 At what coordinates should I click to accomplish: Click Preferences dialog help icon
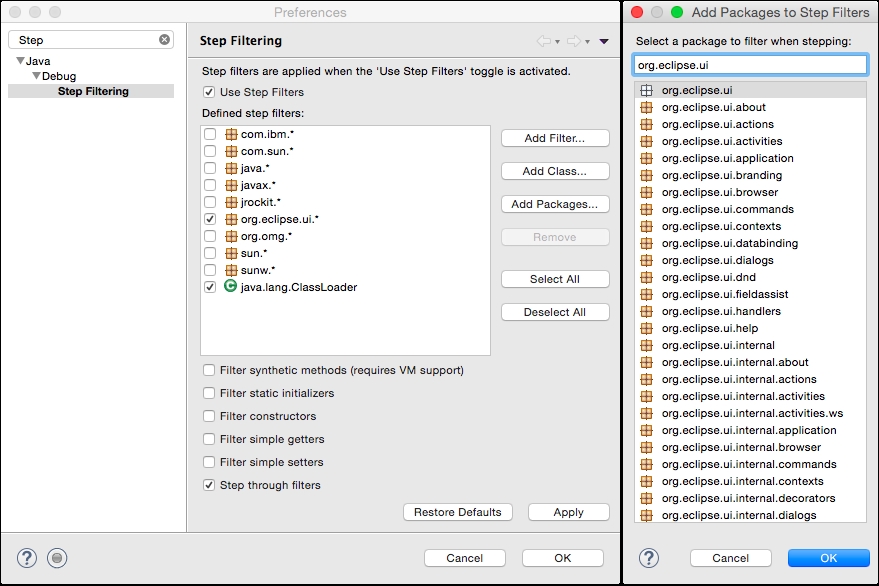(27, 558)
